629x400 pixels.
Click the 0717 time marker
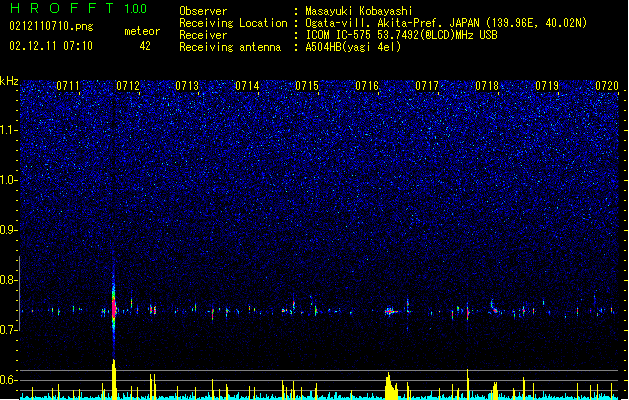[427, 86]
